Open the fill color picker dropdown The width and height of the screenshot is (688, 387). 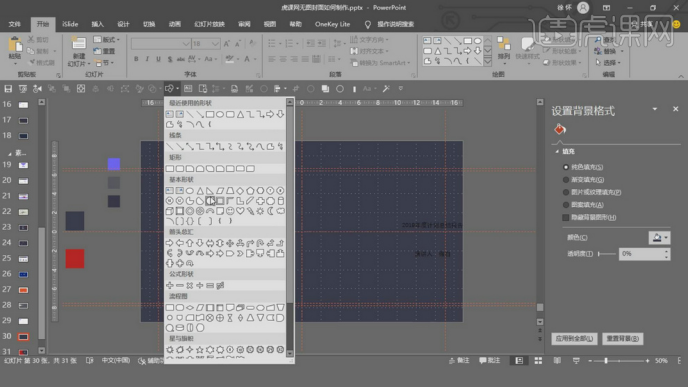pos(659,237)
